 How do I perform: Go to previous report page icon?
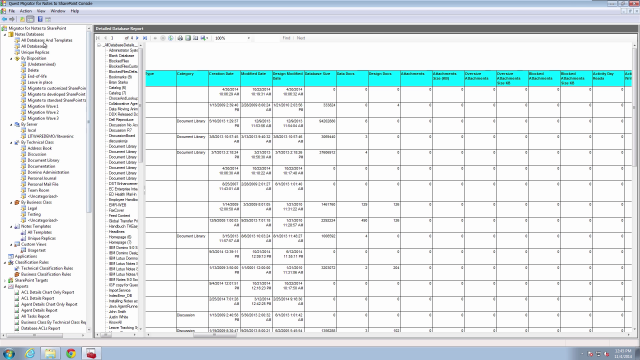pyautogui.click(x=105, y=38)
